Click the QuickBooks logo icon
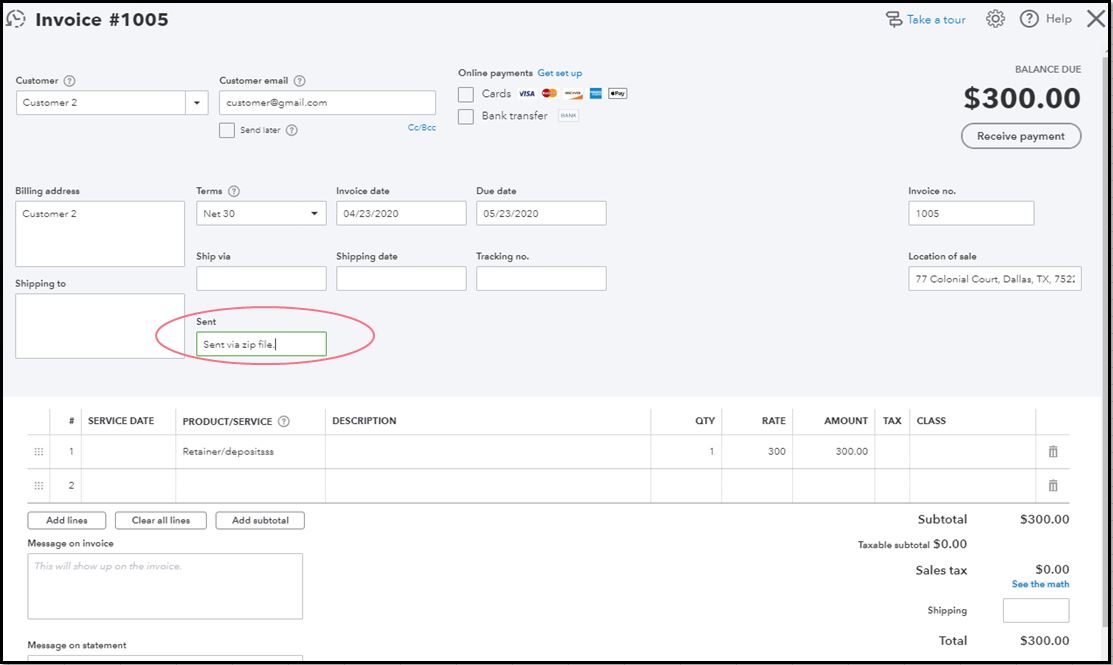This screenshot has width=1113, height=665. click(15, 18)
